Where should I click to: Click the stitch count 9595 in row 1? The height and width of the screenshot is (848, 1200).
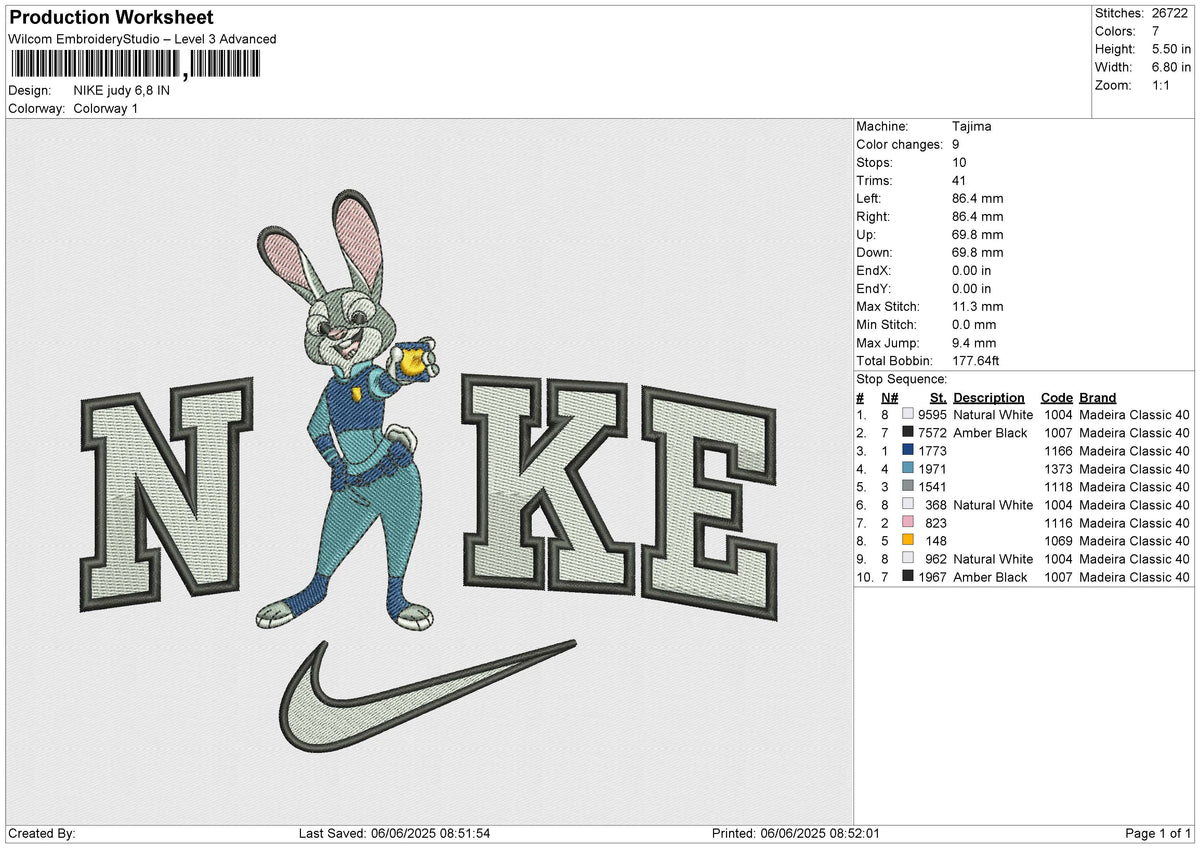pyautogui.click(x=932, y=415)
